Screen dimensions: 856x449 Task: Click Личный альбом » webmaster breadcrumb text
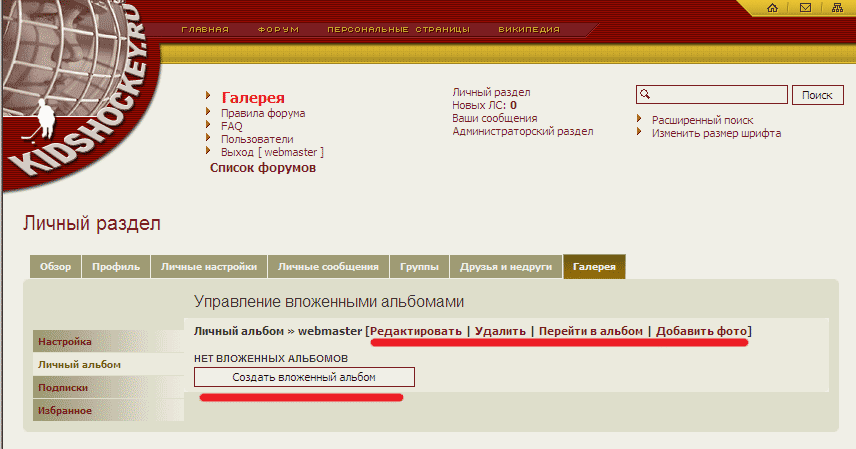pos(278,331)
